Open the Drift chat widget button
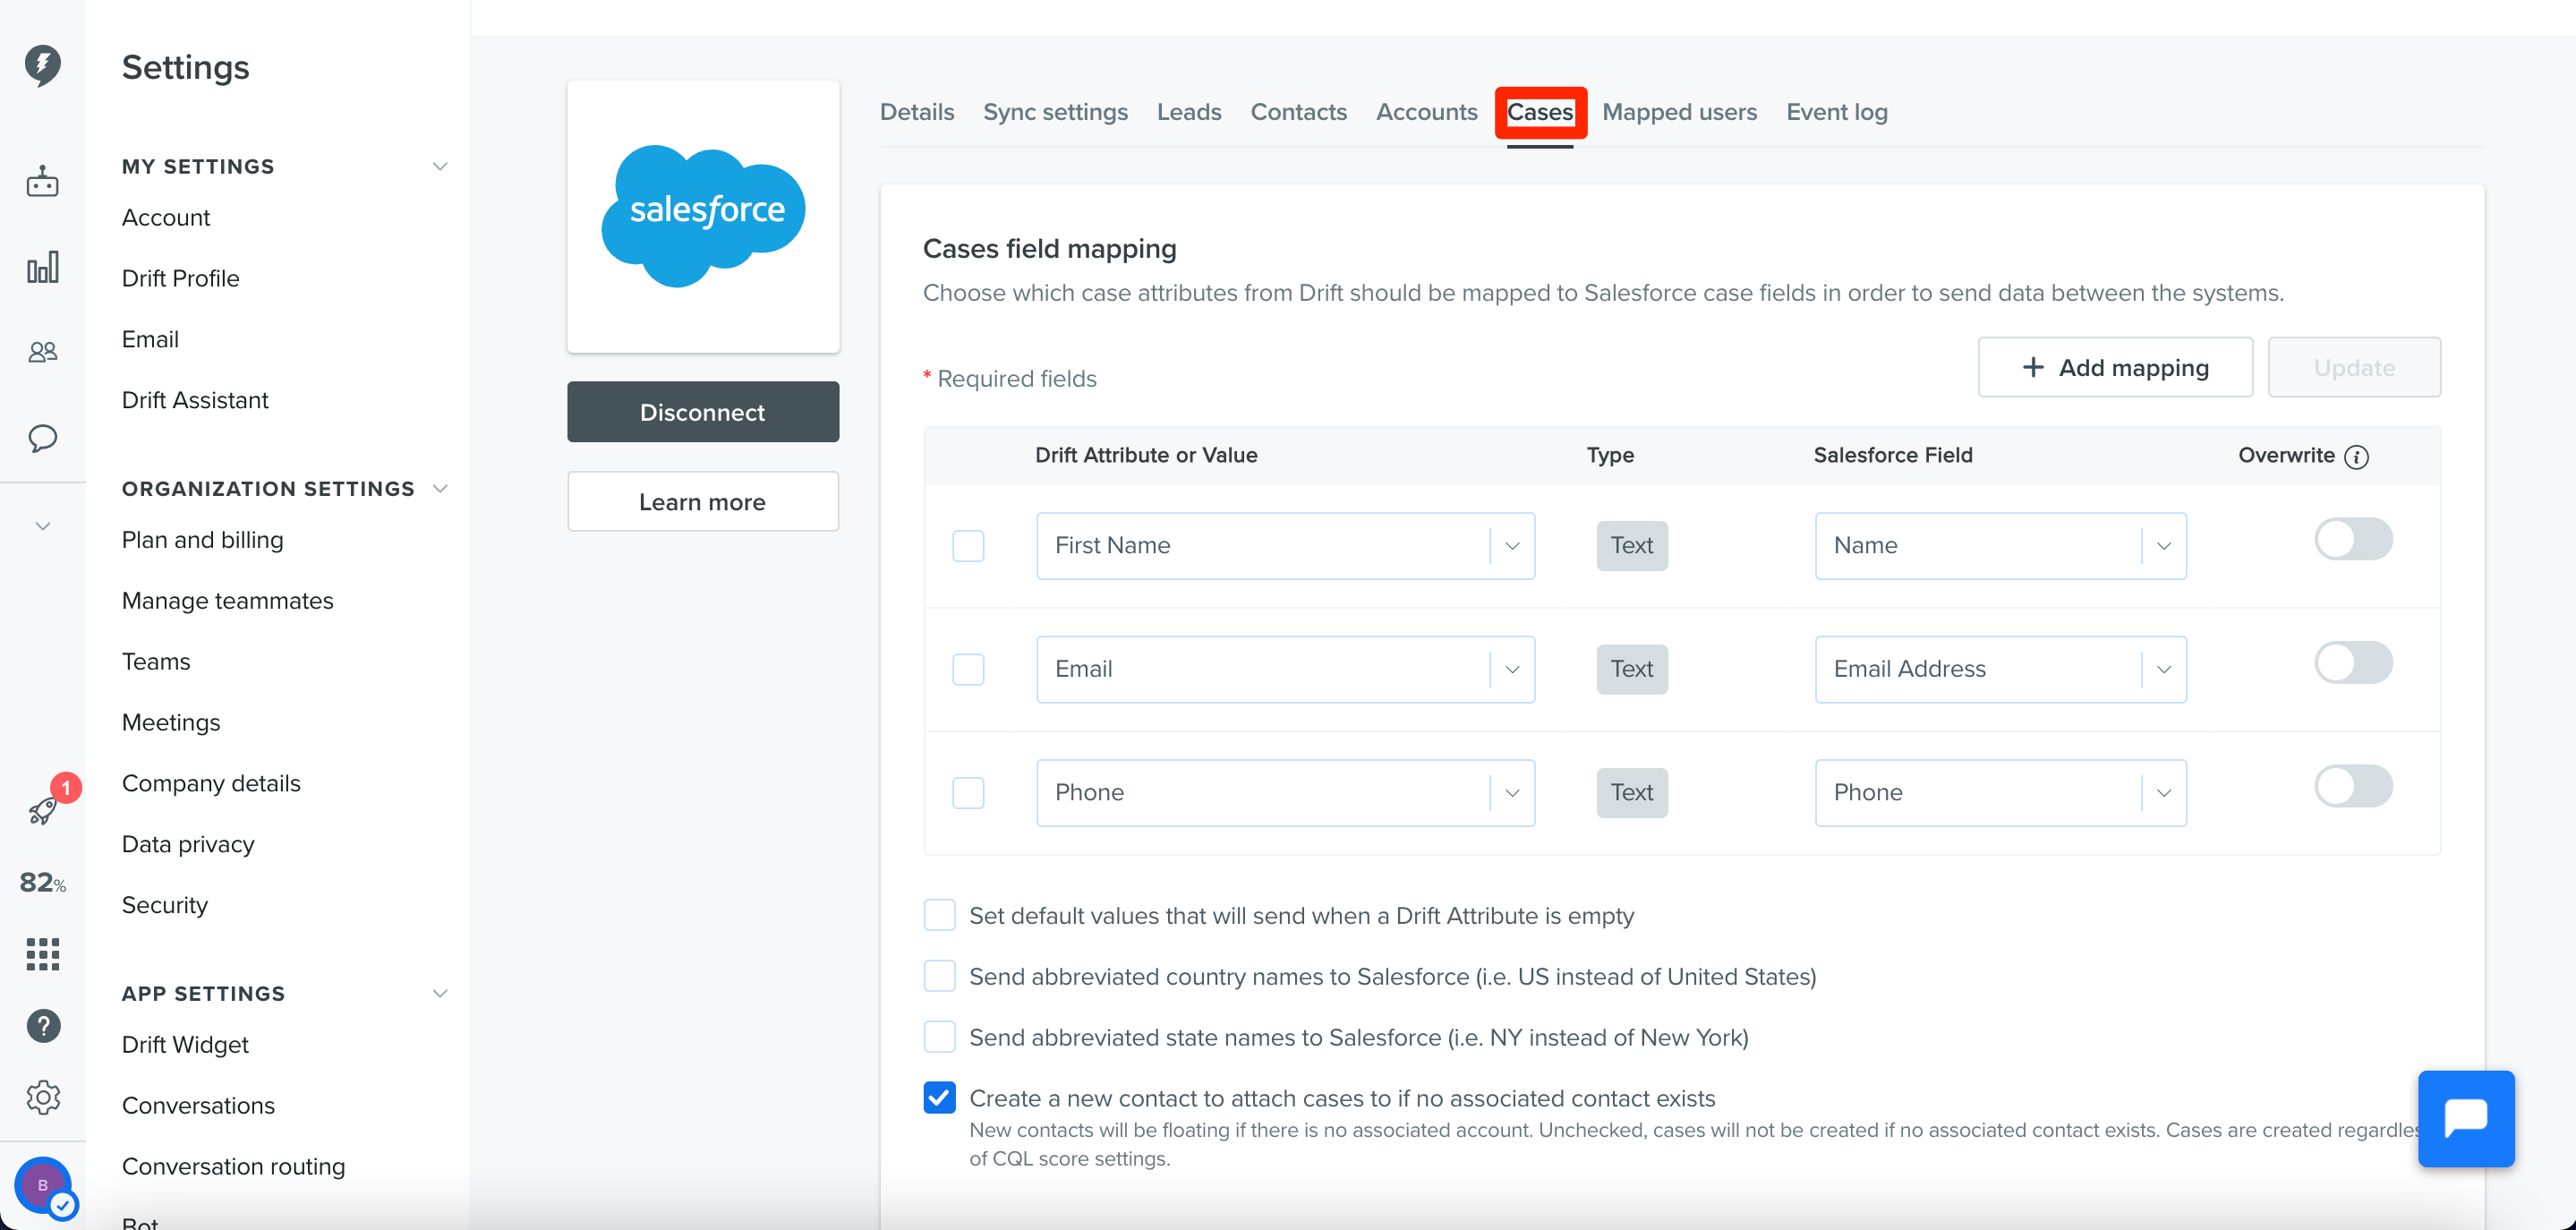The height and width of the screenshot is (1230, 2576). (x=2465, y=1118)
